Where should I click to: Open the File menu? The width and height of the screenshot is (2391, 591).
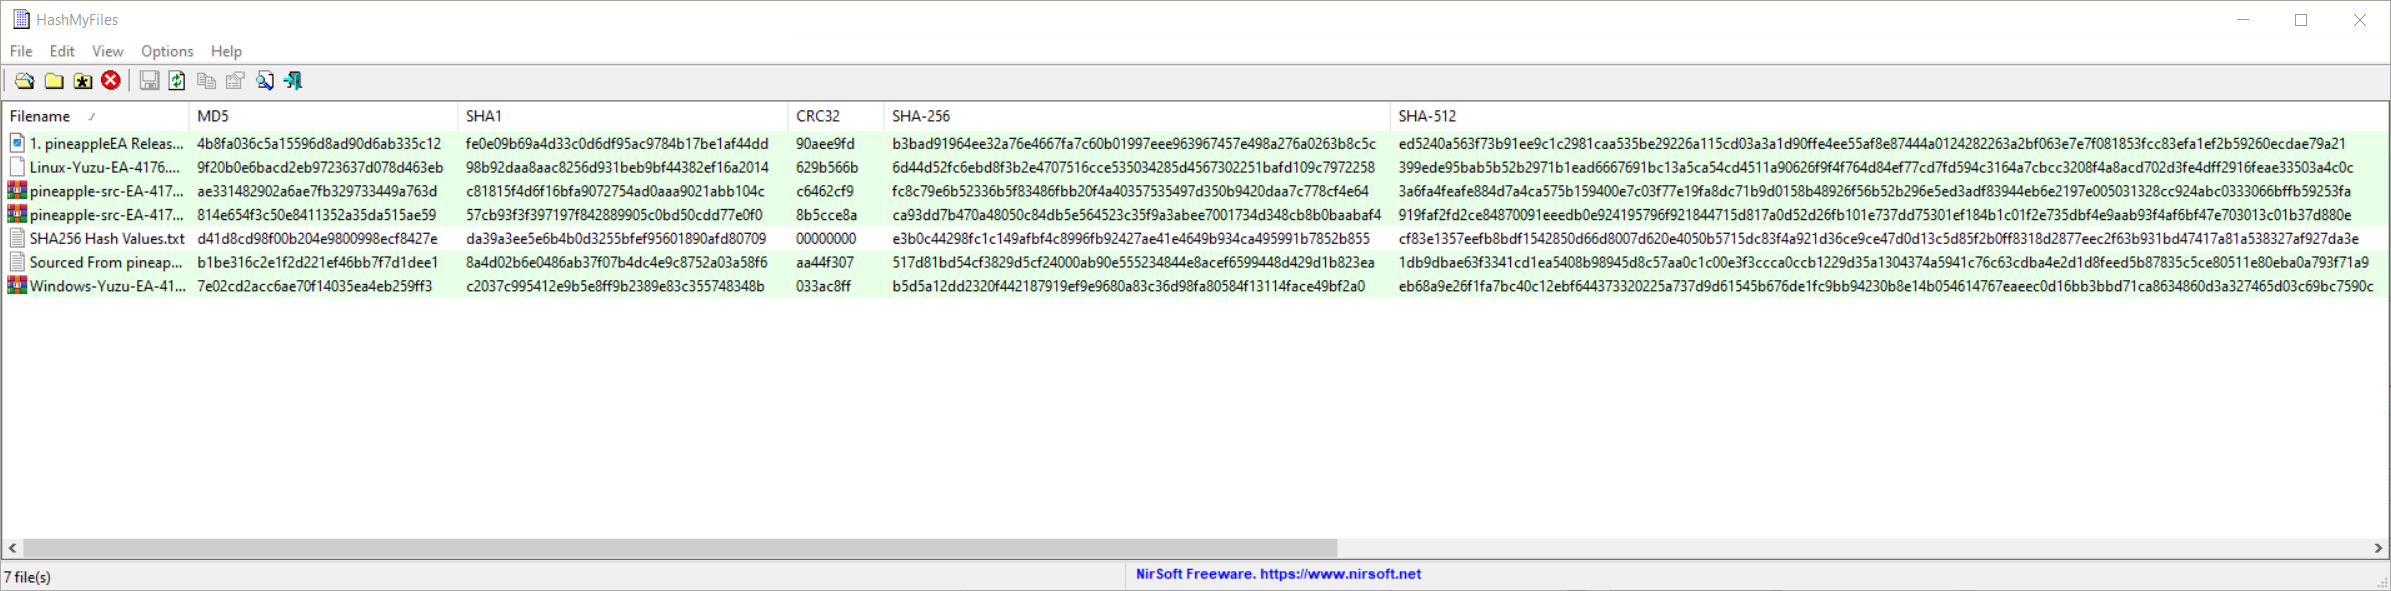coord(21,51)
